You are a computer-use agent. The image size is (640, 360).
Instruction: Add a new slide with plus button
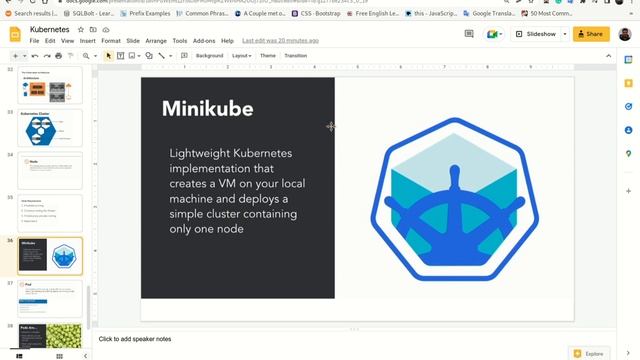pyautogui.click(x=15, y=56)
